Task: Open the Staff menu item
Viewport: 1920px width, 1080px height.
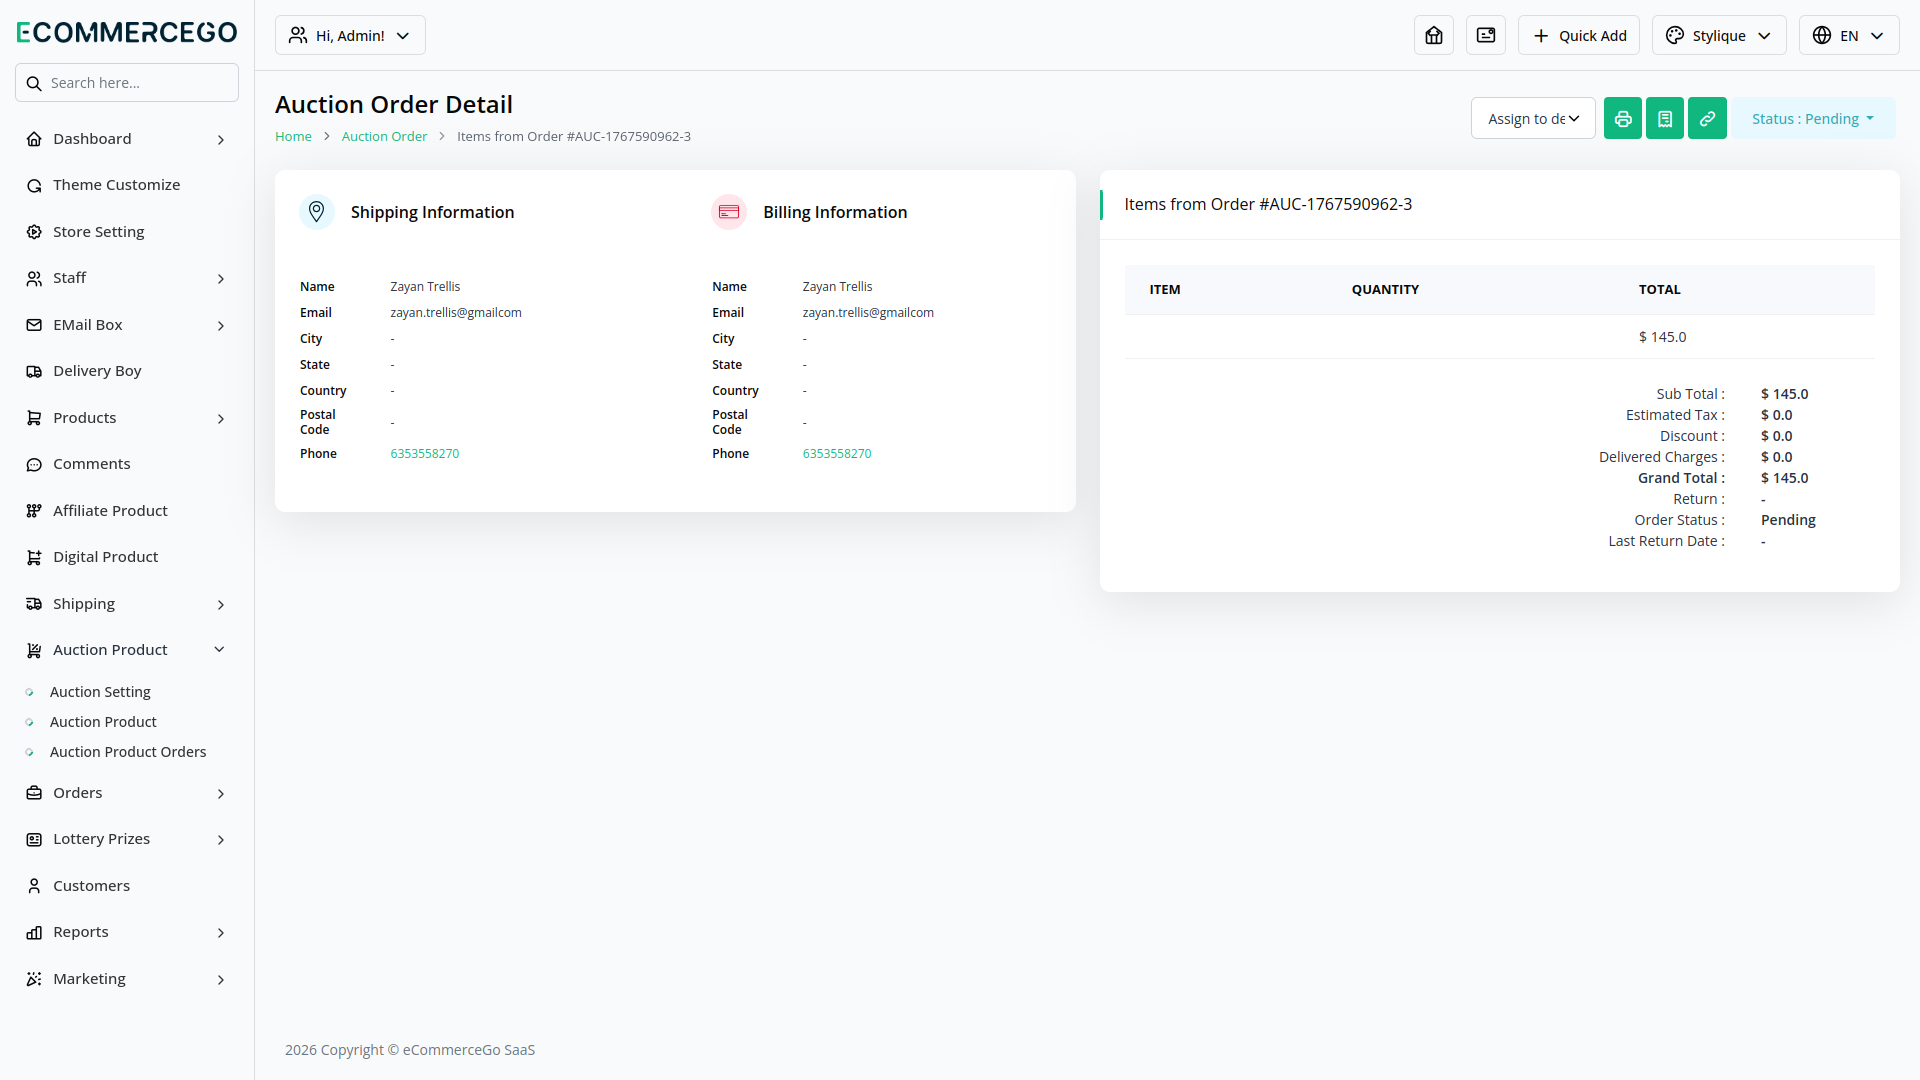Action: (x=127, y=278)
